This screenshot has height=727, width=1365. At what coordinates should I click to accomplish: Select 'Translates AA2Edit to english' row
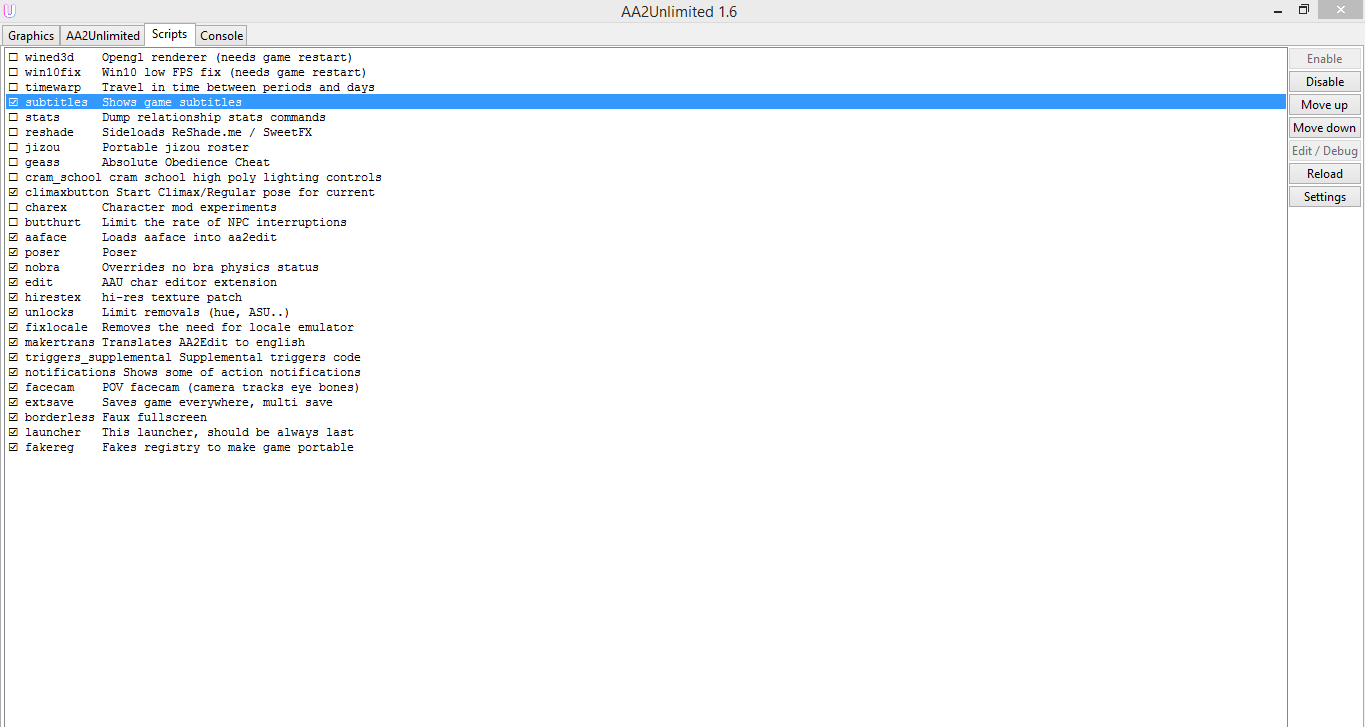pos(645,342)
